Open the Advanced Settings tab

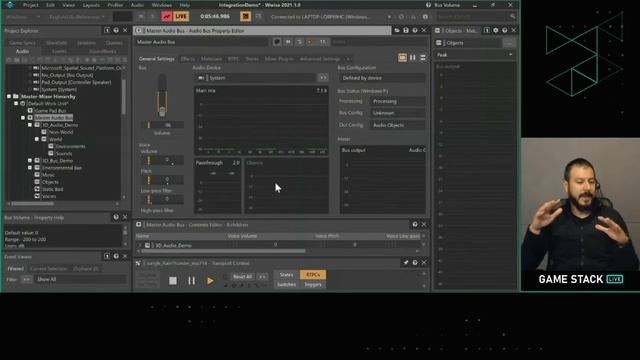pos(320,59)
